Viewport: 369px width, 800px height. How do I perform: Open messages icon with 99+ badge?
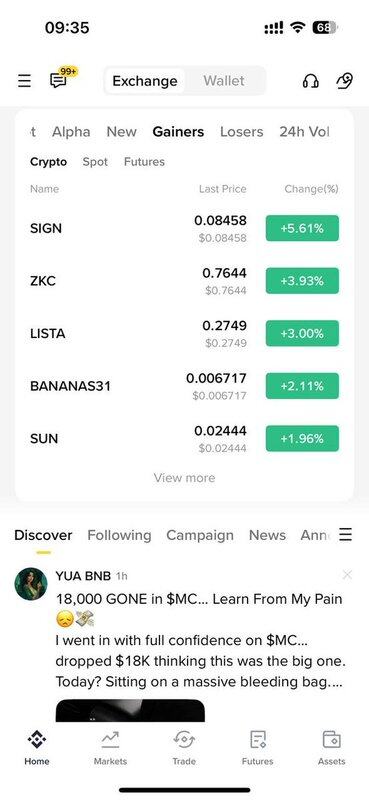(x=61, y=79)
